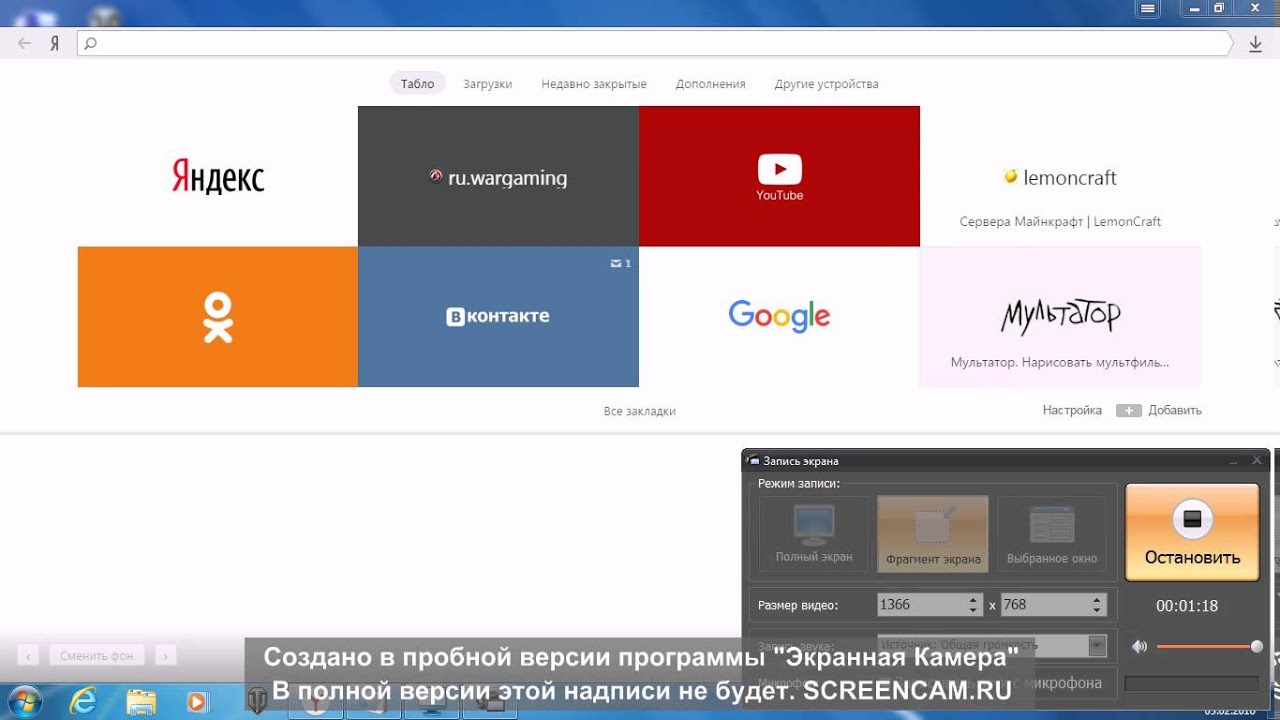The image size is (1280, 720).
Task: Increase the video width stepper value
Action: pyautogui.click(x=974, y=600)
